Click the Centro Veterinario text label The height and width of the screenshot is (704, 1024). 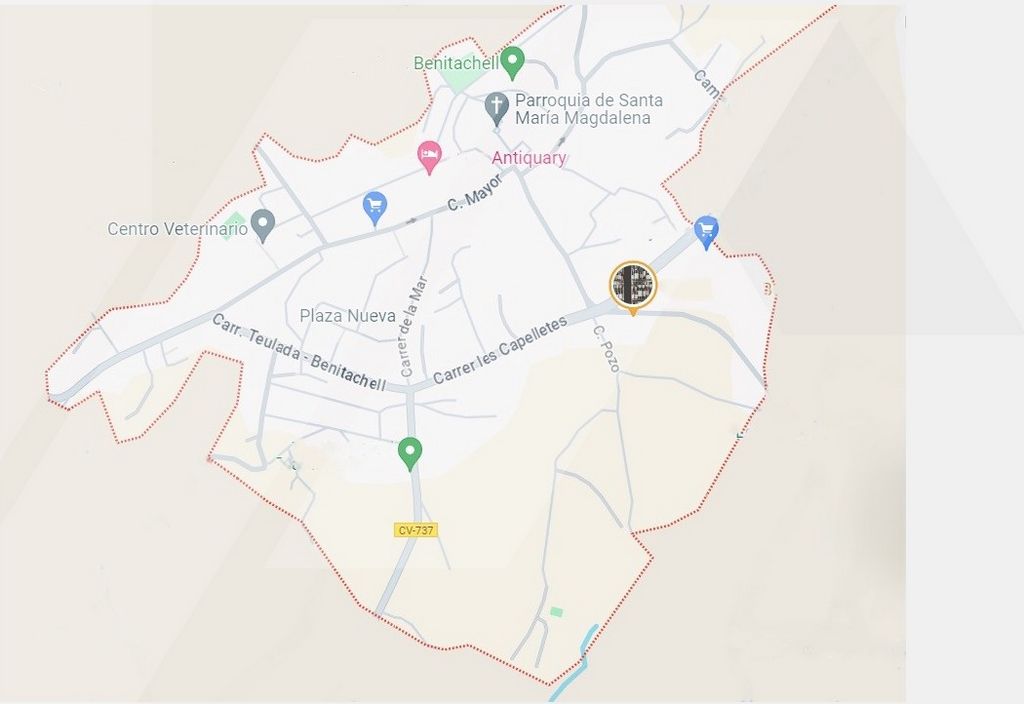(x=178, y=229)
